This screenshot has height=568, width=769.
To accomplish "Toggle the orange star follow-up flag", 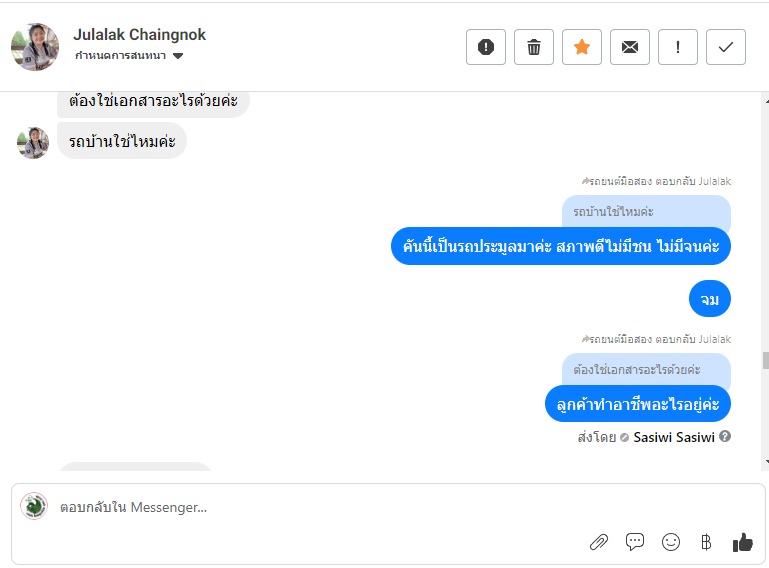I will point(582,47).
